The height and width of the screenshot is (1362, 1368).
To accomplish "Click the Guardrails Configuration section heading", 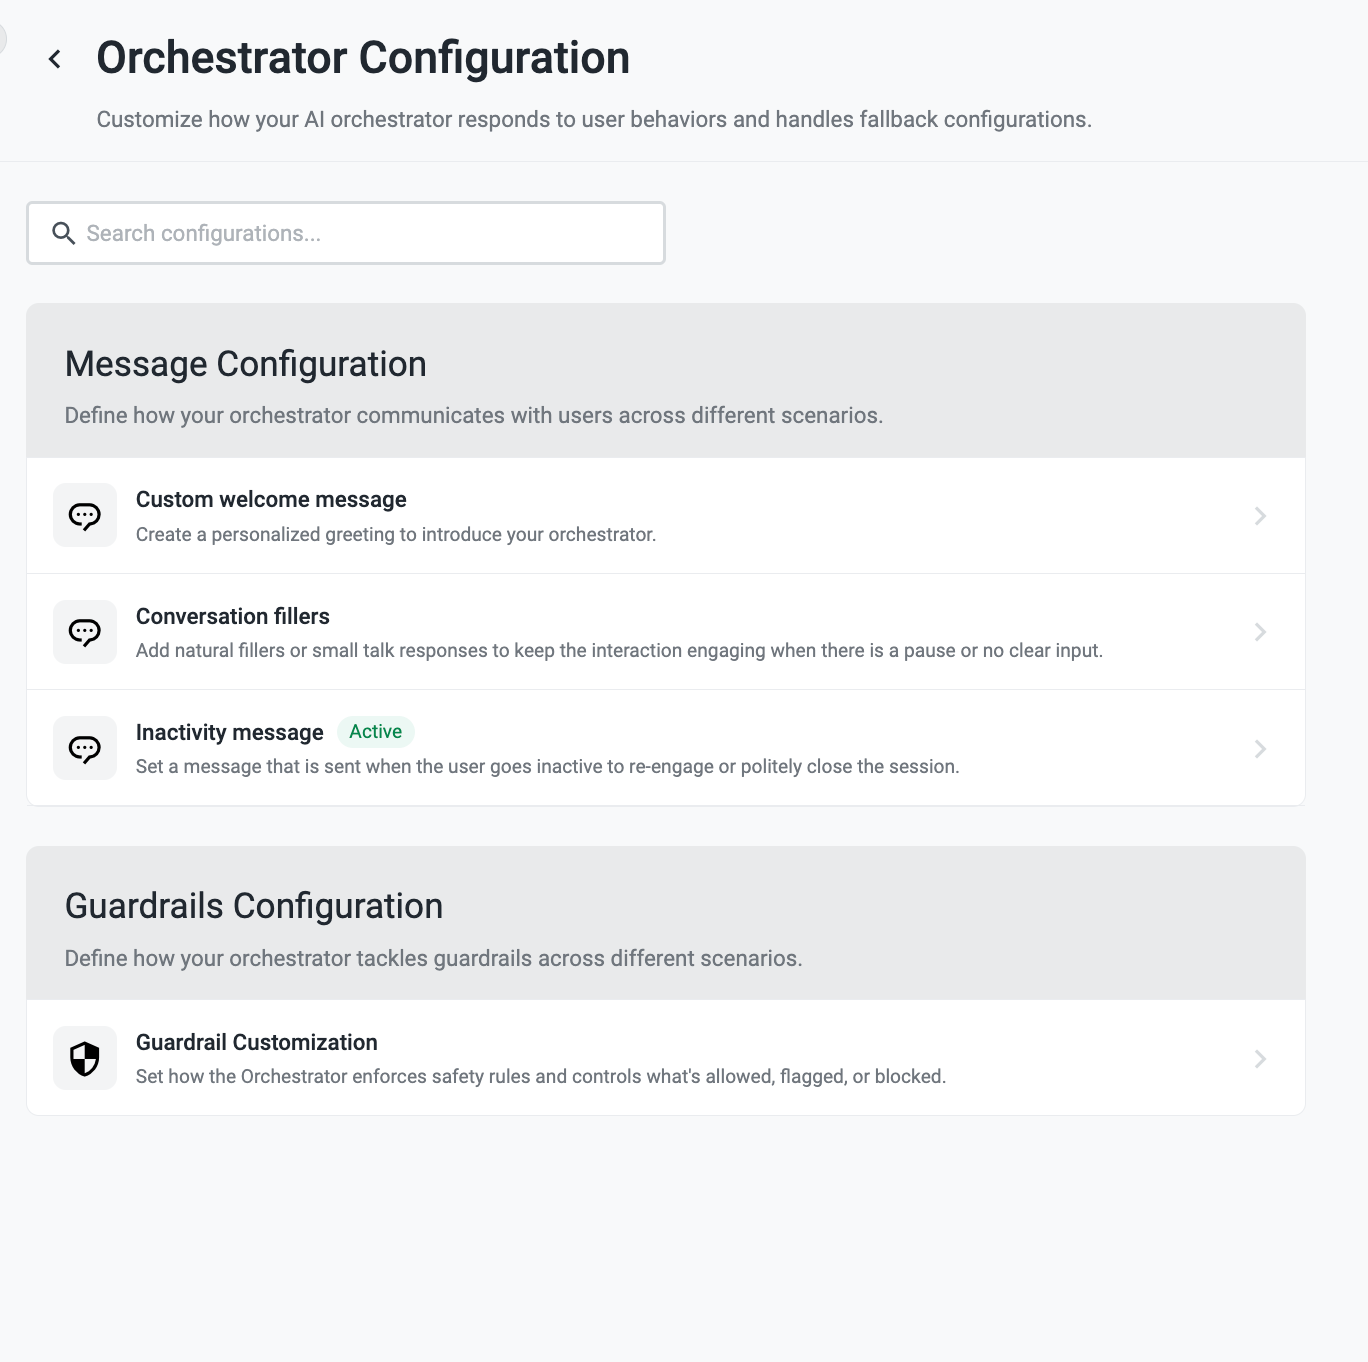I will click(x=254, y=906).
